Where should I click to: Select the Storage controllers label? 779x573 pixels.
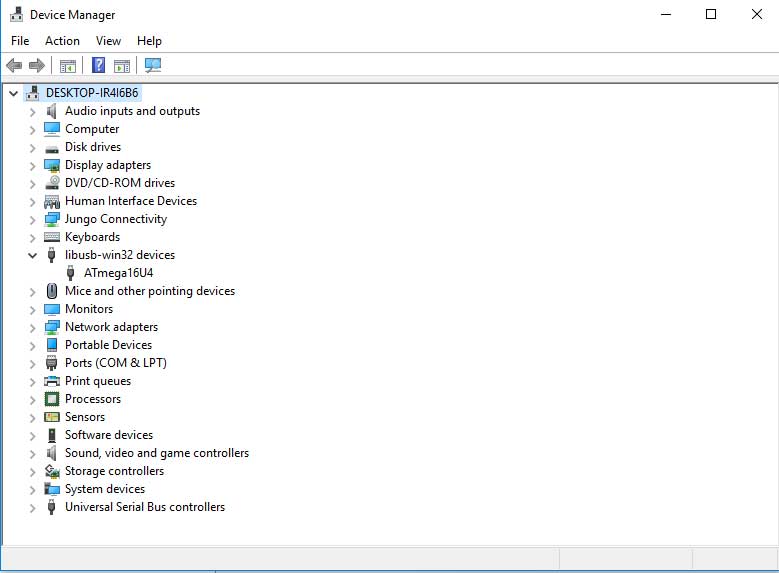tap(114, 471)
